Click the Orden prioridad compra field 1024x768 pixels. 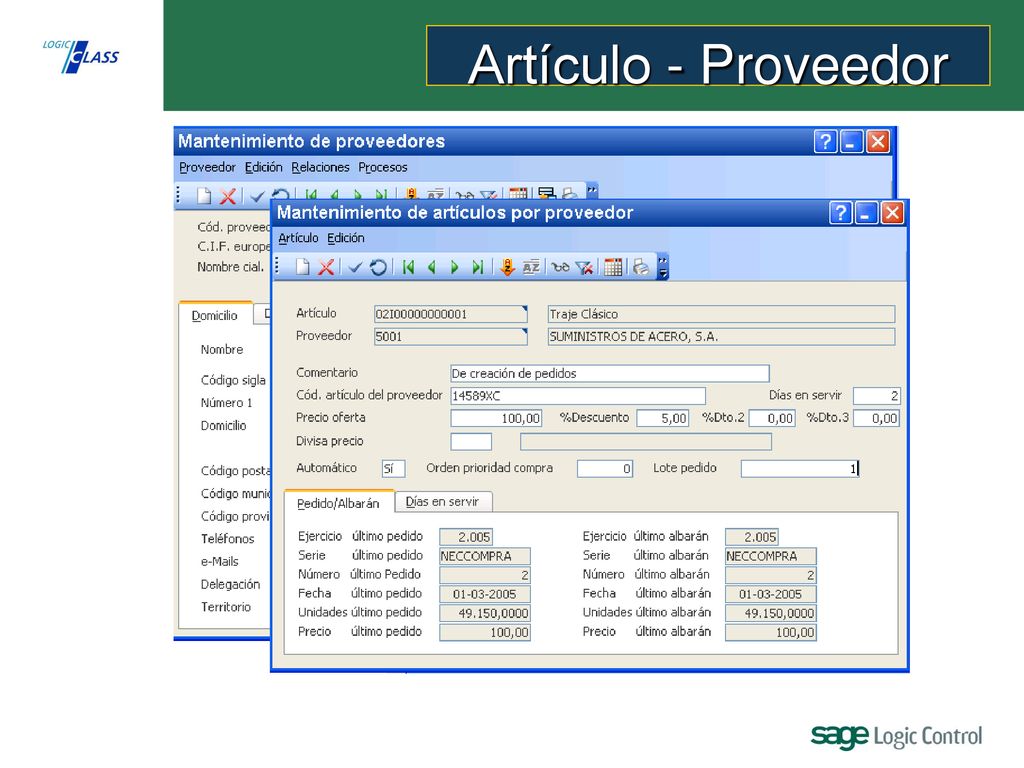605,468
